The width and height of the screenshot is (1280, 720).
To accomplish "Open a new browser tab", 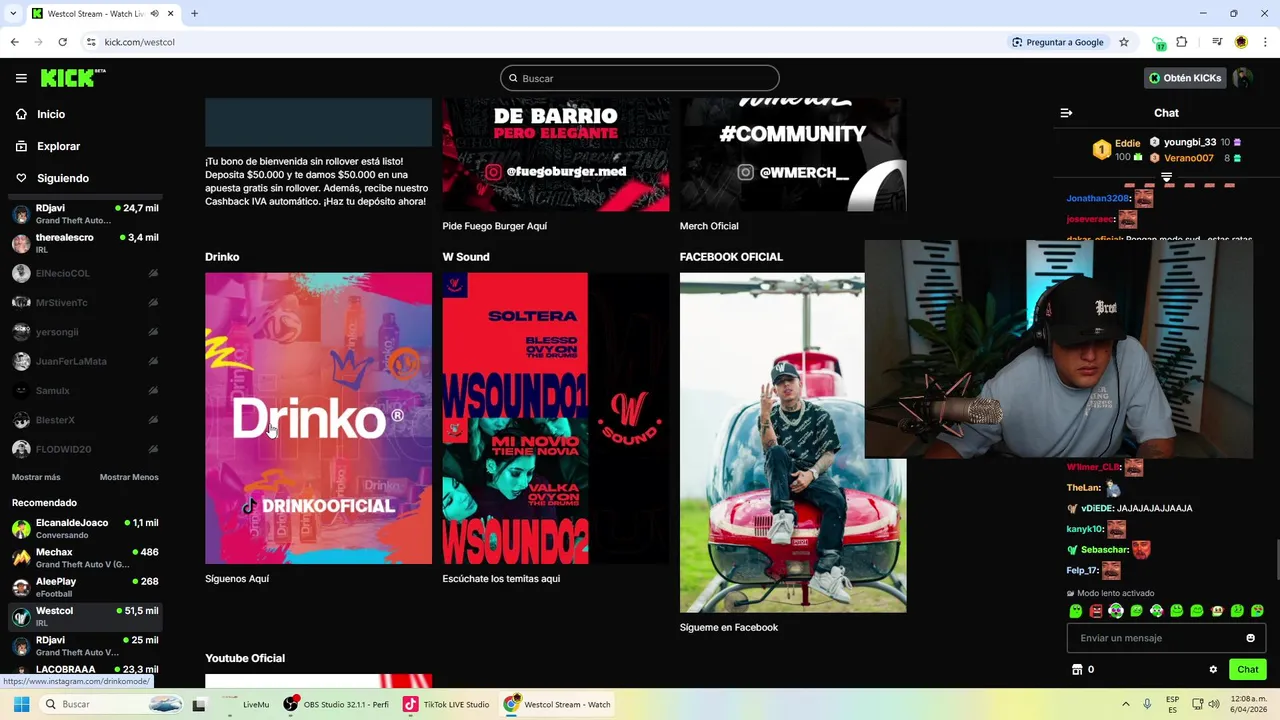I will pos(194,14).
